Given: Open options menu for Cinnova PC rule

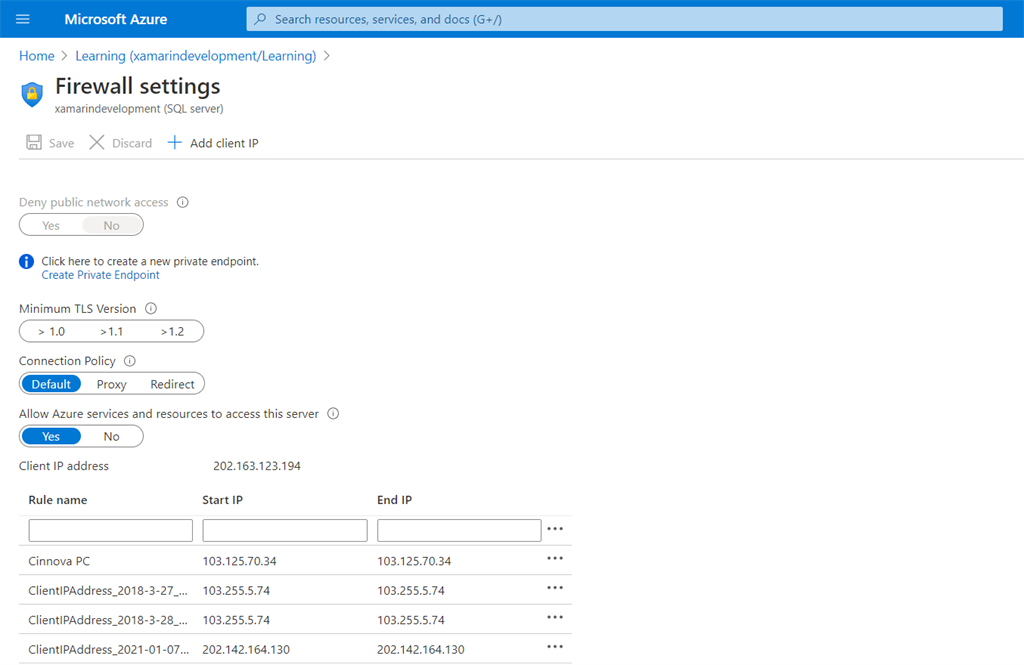Looking at the screenshot, I should 555,559.
